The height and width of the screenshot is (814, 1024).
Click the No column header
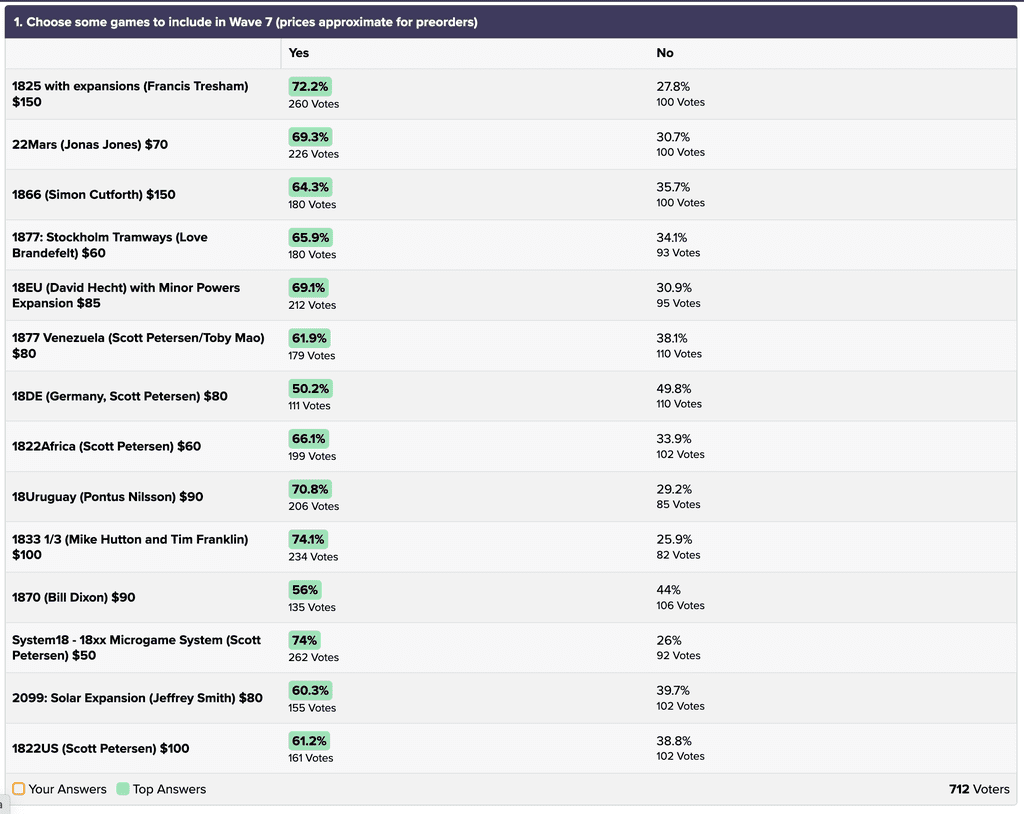pos(665,53)
